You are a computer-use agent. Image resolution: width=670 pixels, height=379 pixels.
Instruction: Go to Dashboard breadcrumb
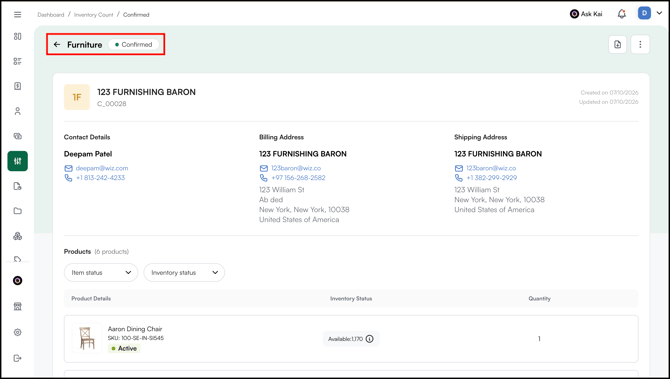(50, 15)
